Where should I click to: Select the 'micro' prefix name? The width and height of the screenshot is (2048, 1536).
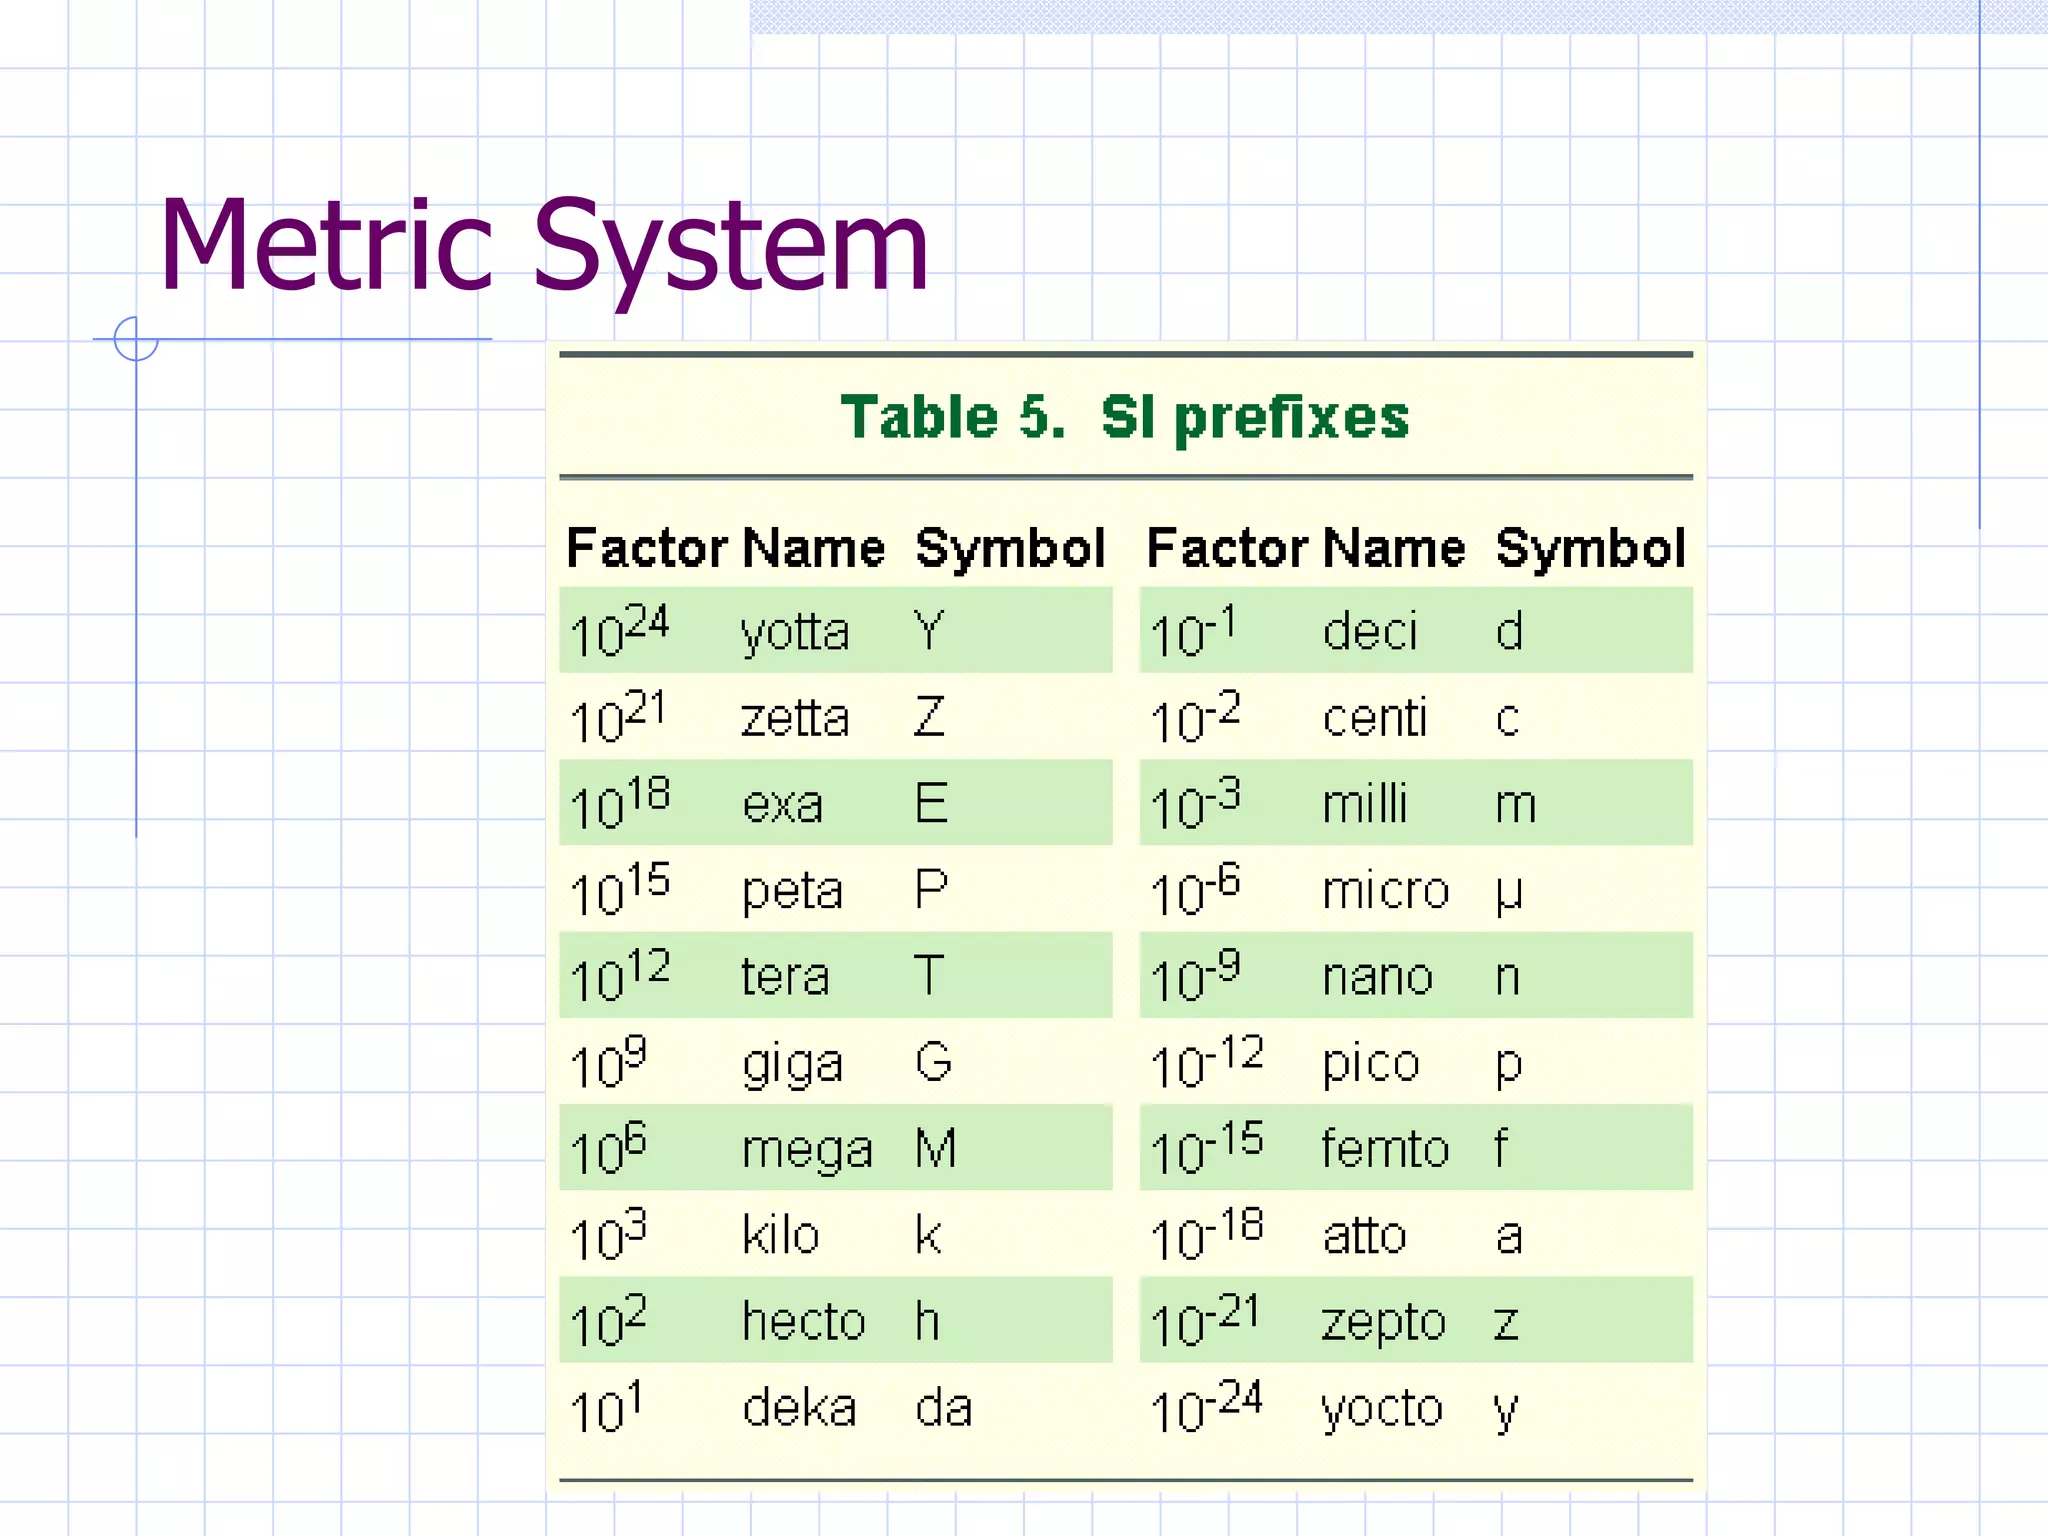tap(1385, 890)
